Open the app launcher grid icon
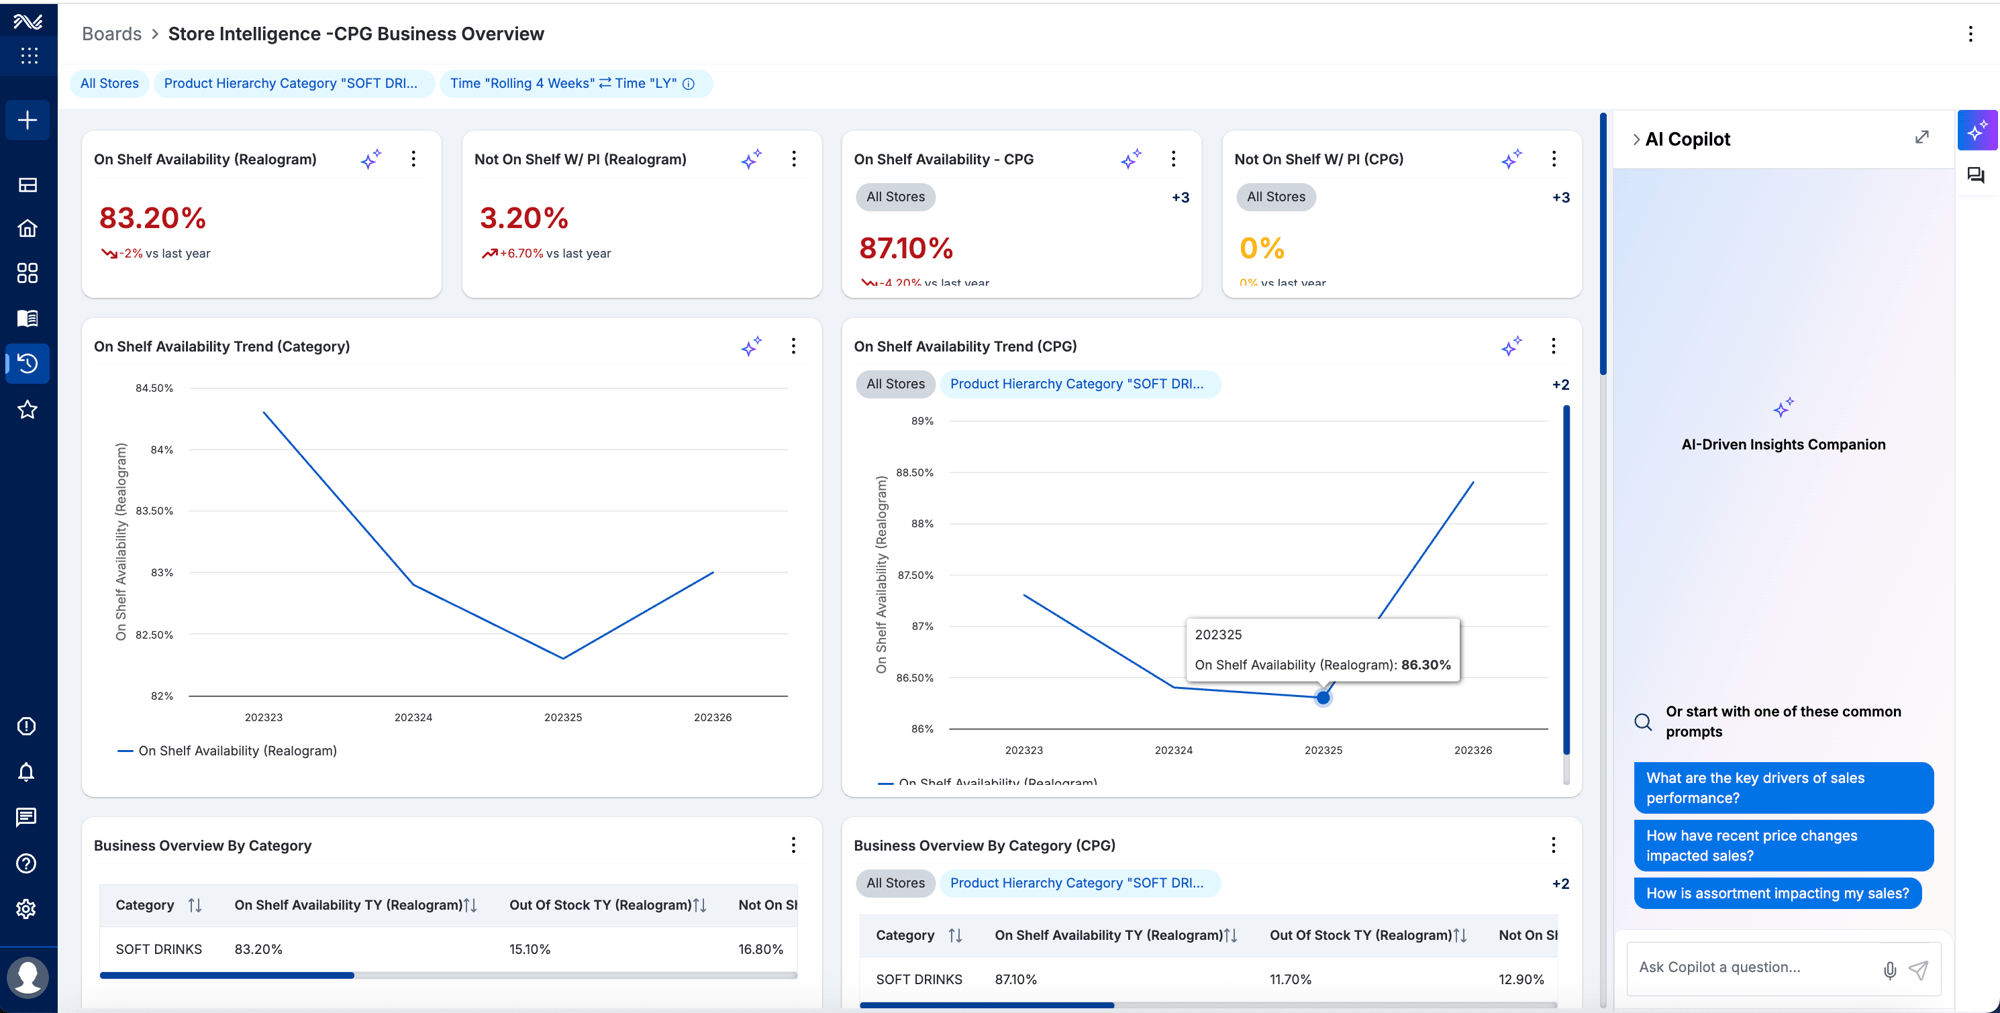Screen dimensions: 2000x1013 29,56
